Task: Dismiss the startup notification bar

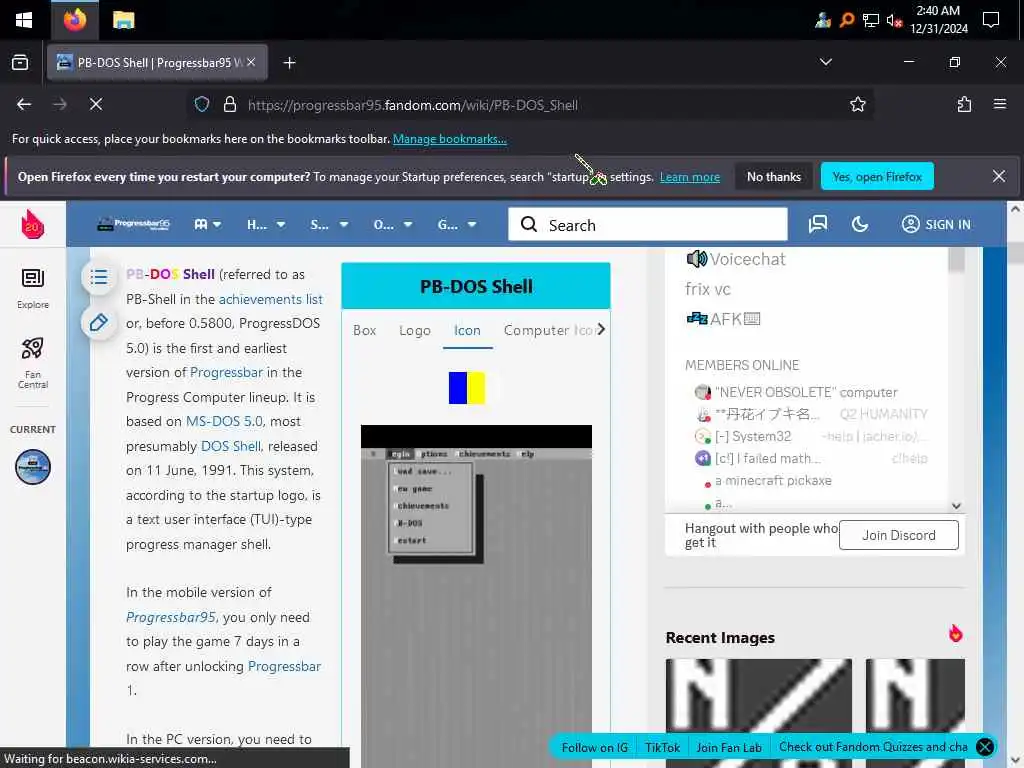Action: tap(999, 176)
